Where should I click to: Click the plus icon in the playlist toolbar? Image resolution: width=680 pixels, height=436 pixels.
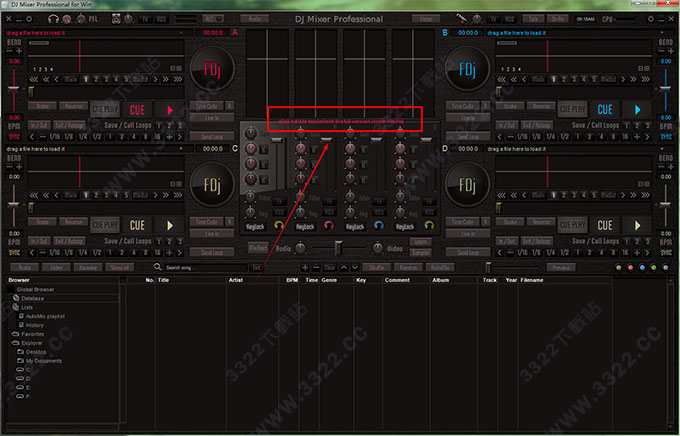click(x=305, y=268)
